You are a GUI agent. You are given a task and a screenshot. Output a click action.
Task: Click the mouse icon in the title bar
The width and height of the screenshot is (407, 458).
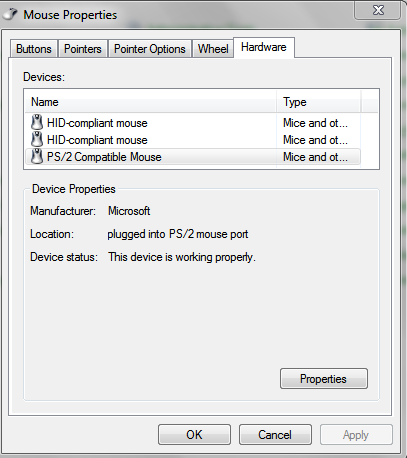point(9,14)
